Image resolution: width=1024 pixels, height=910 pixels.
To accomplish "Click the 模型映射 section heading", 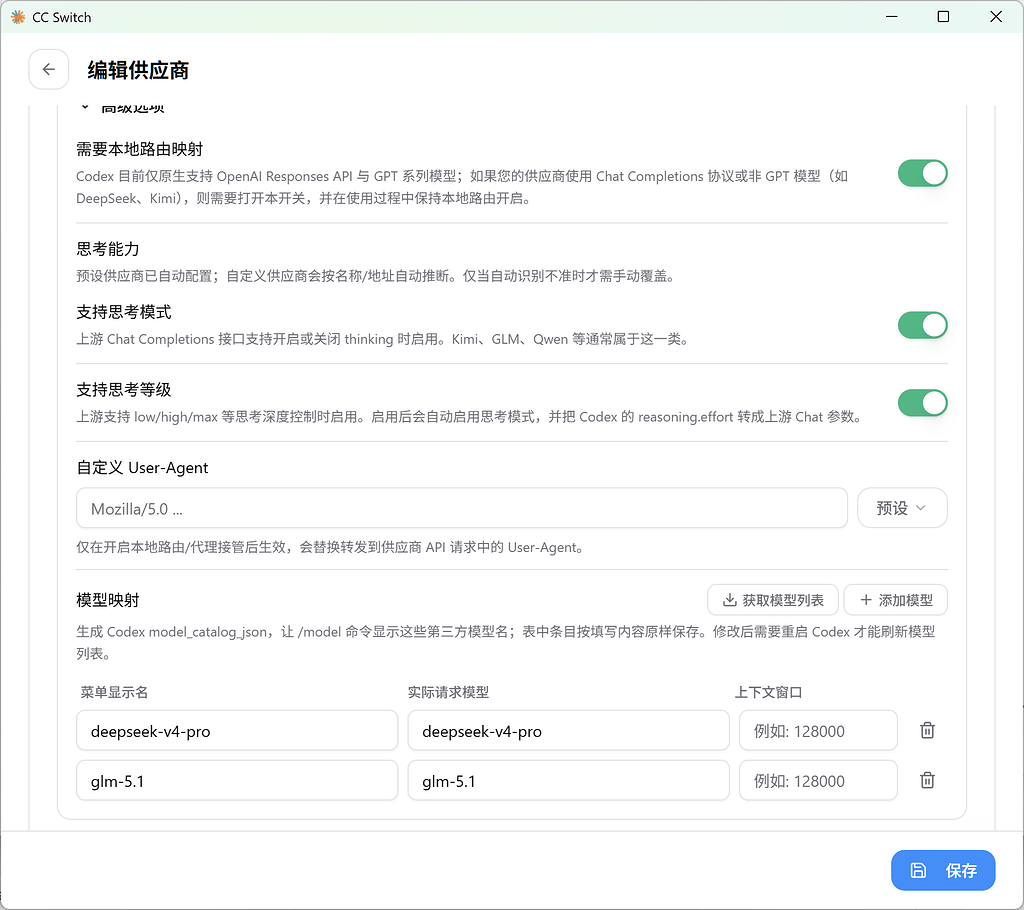I will click(108, 600).
